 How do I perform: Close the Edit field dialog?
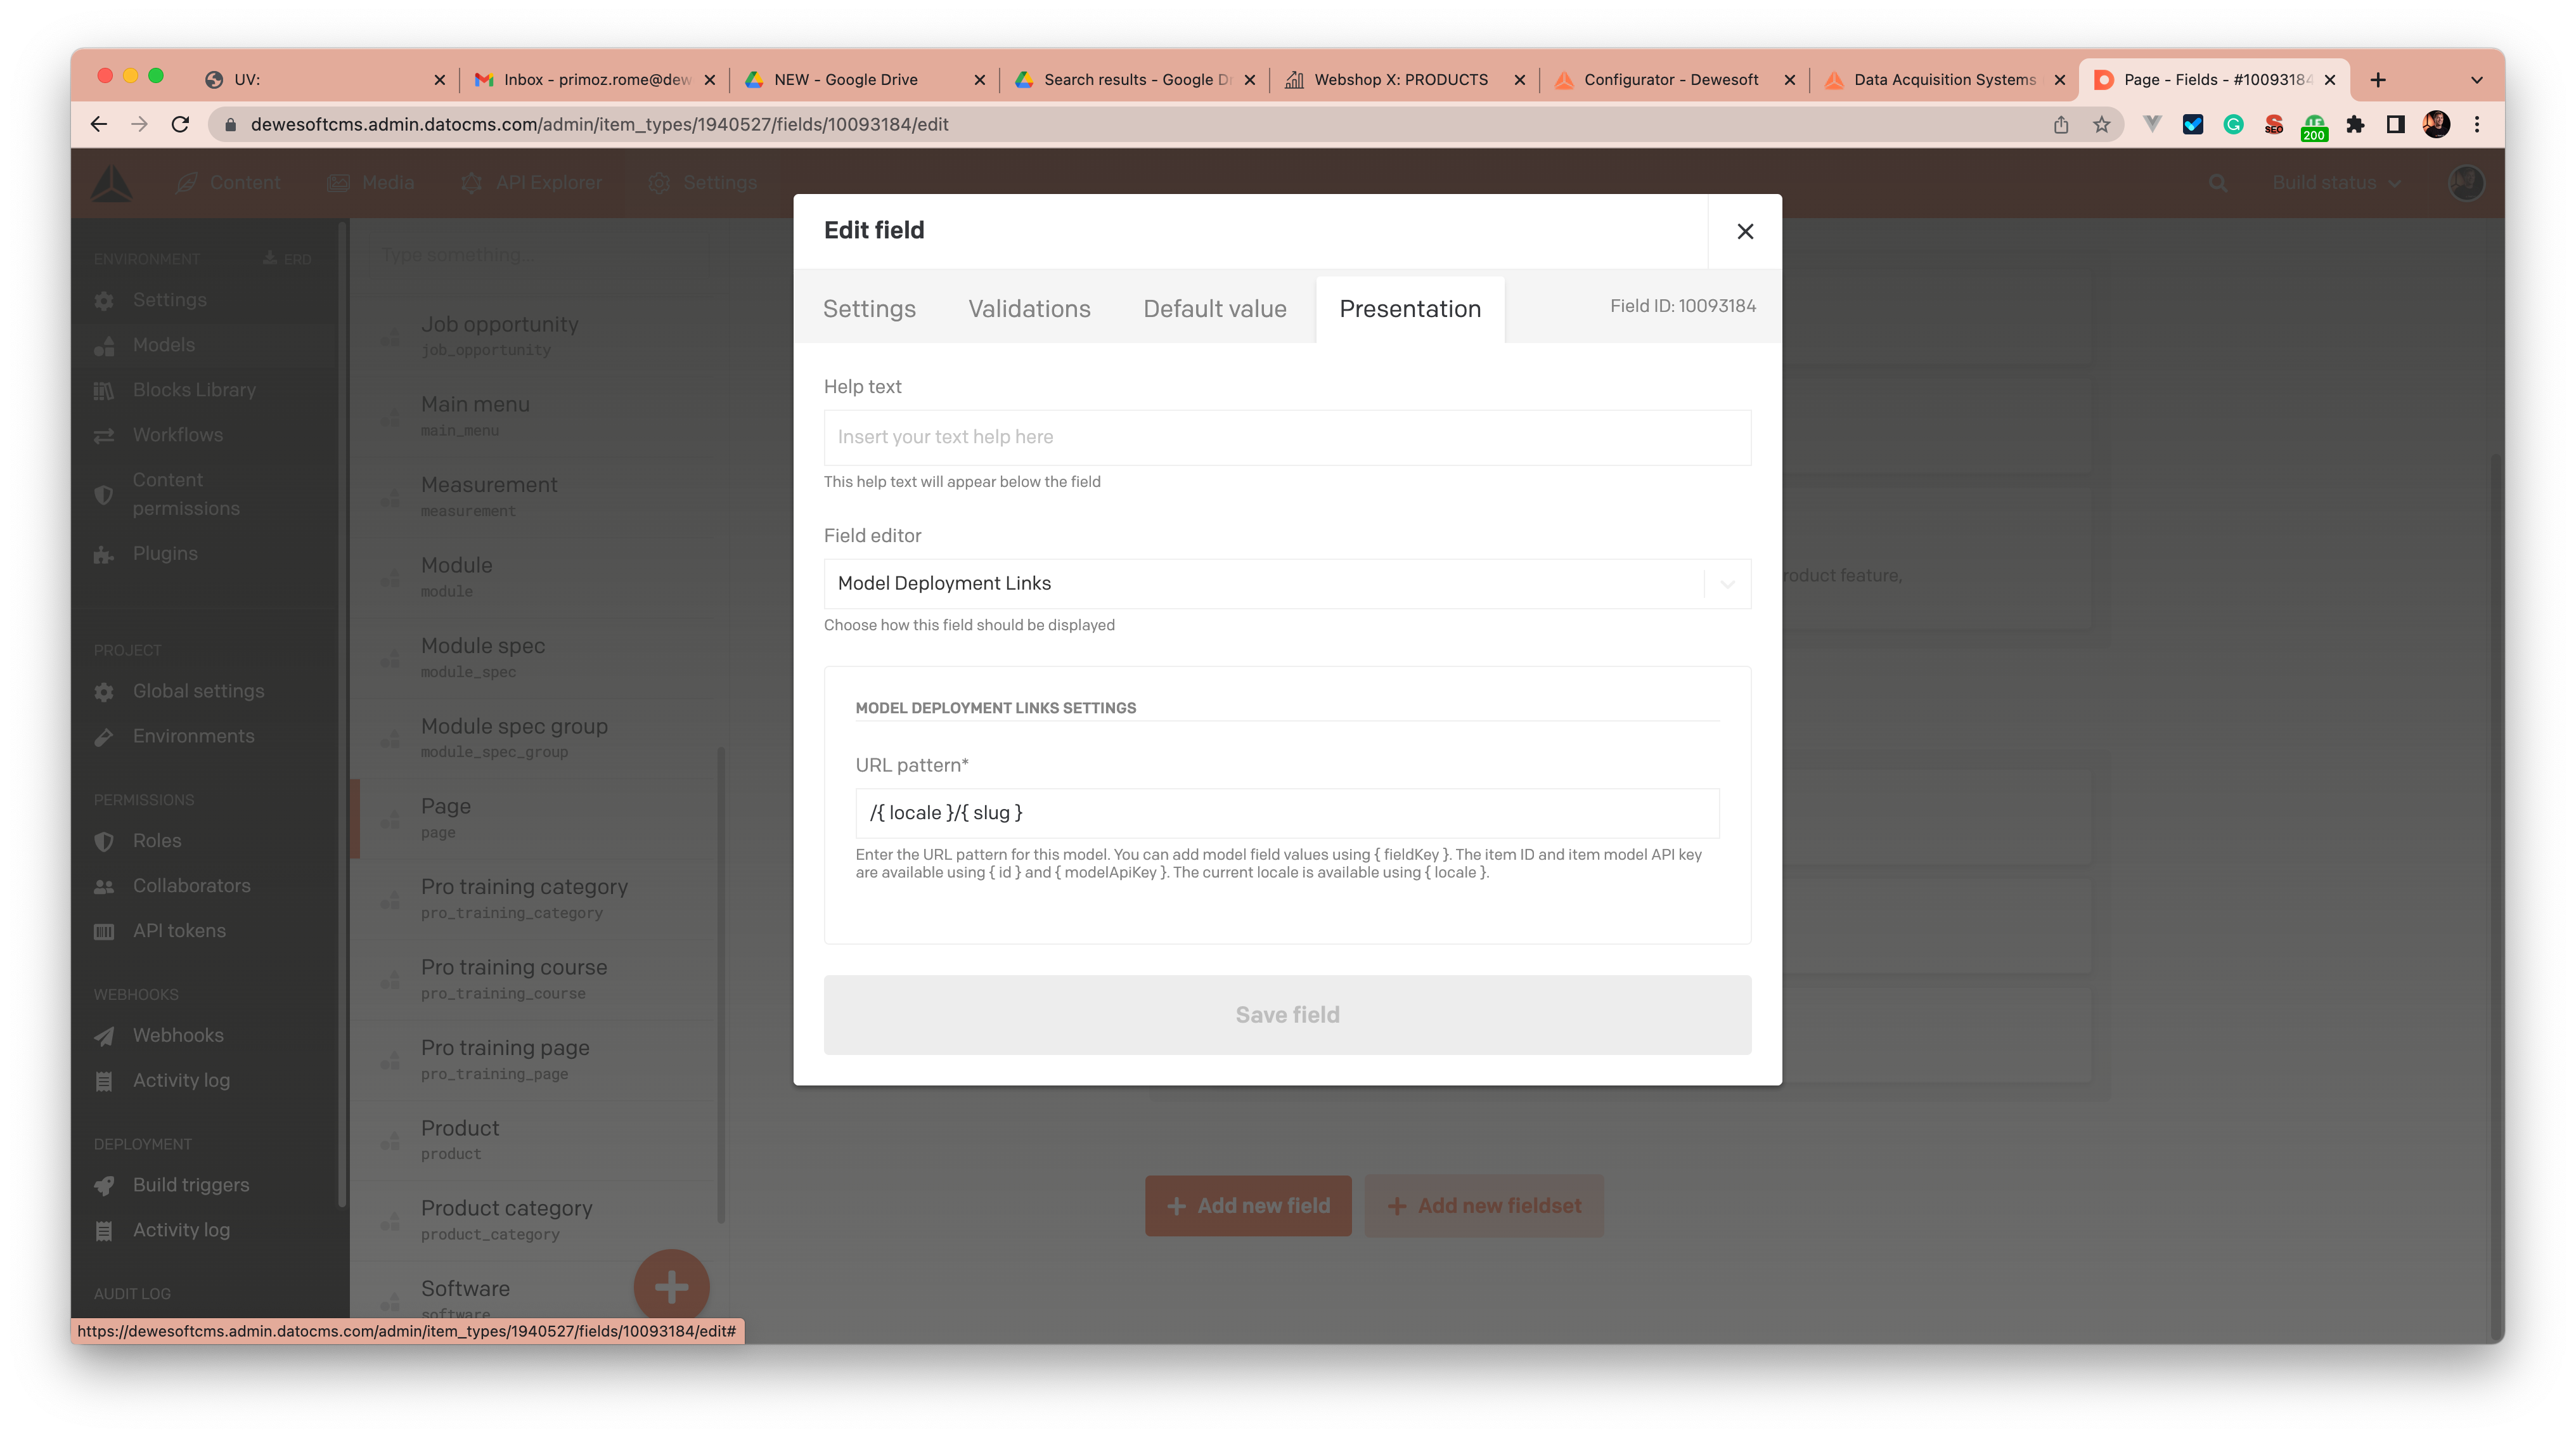click(1745, 231)
